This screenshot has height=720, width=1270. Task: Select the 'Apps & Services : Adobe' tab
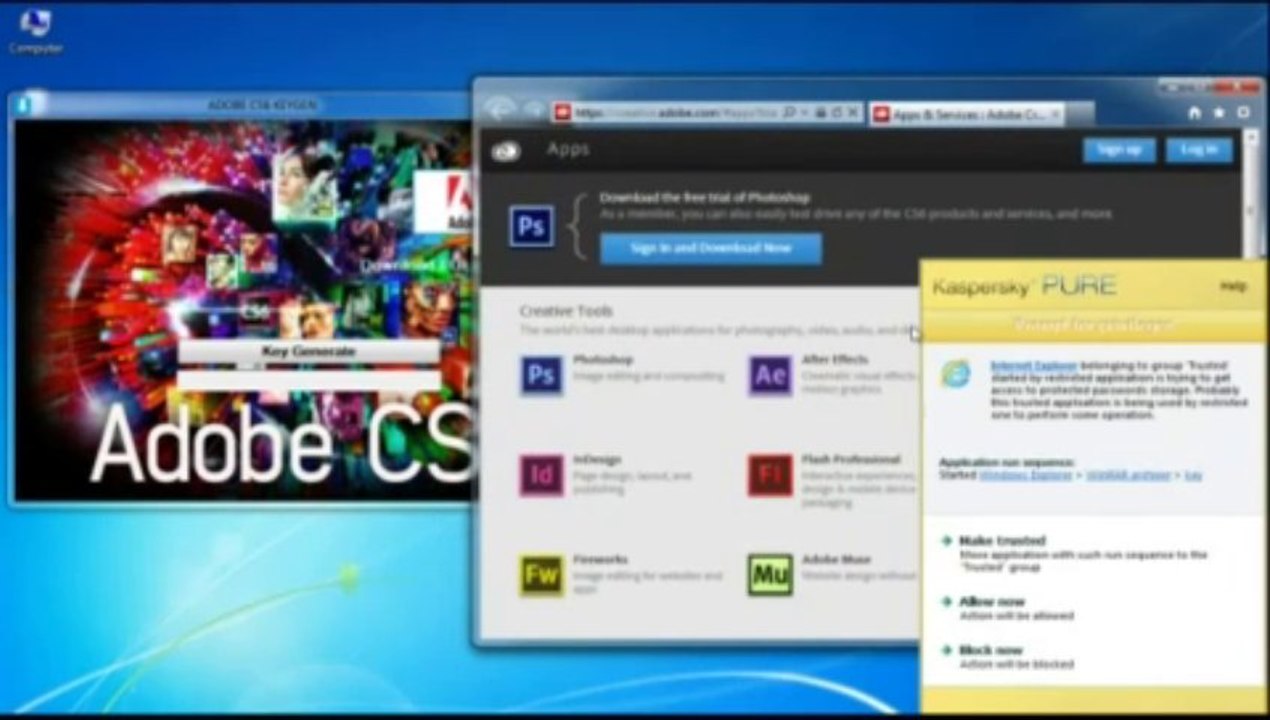[967, 114]
